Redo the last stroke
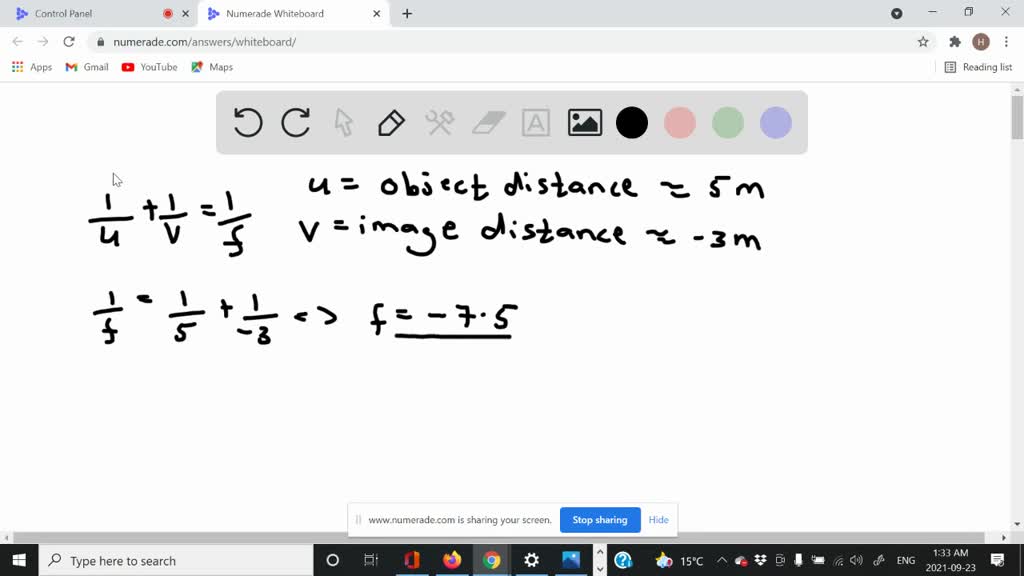 tap(296, 122)
